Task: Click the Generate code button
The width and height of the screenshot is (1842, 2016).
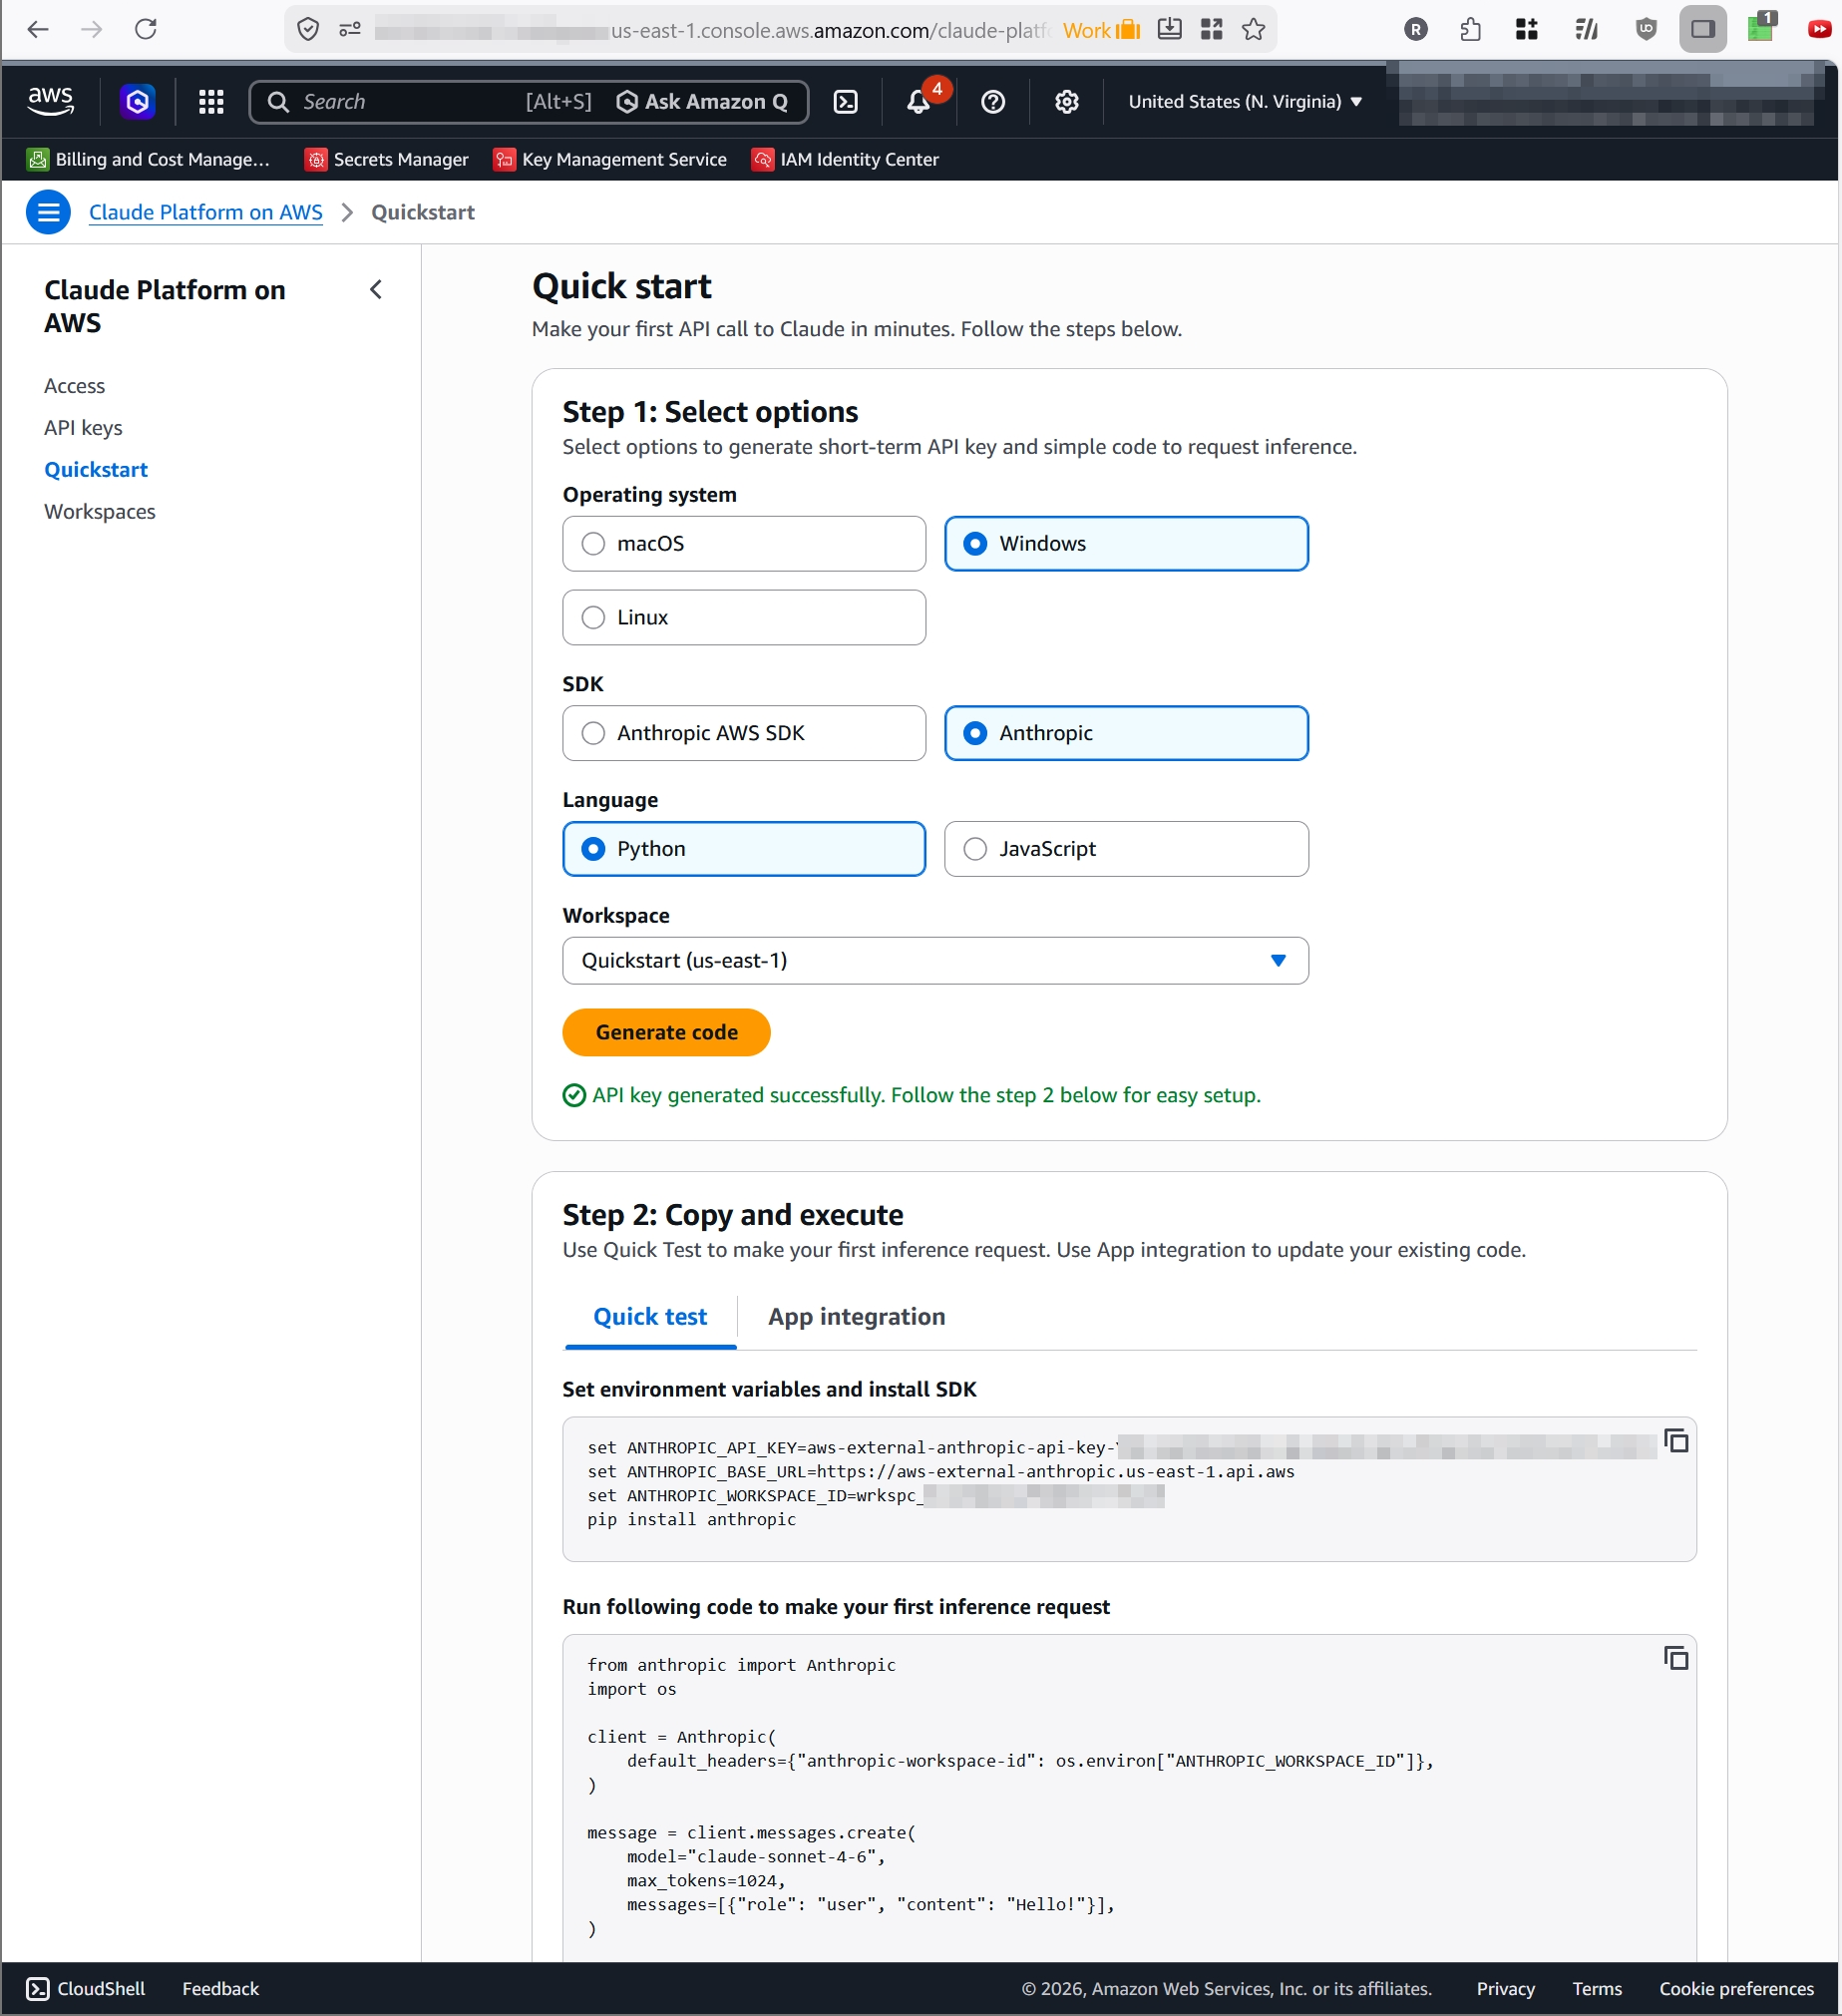Action: [667, 1033]
